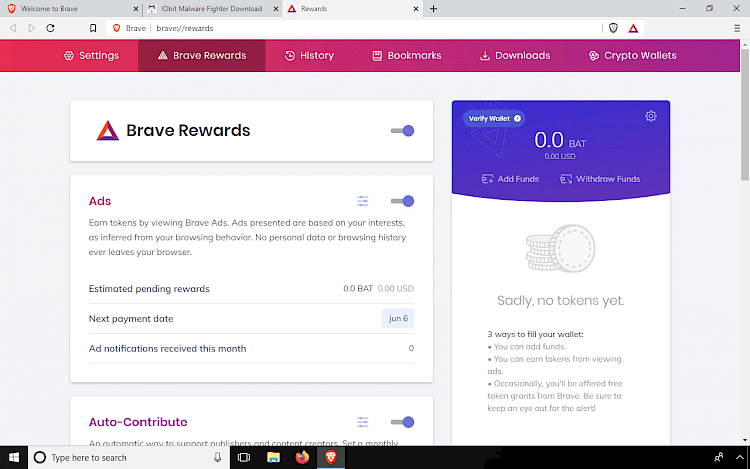
Task: Click the Verify Wallet button
Action: 494,119
